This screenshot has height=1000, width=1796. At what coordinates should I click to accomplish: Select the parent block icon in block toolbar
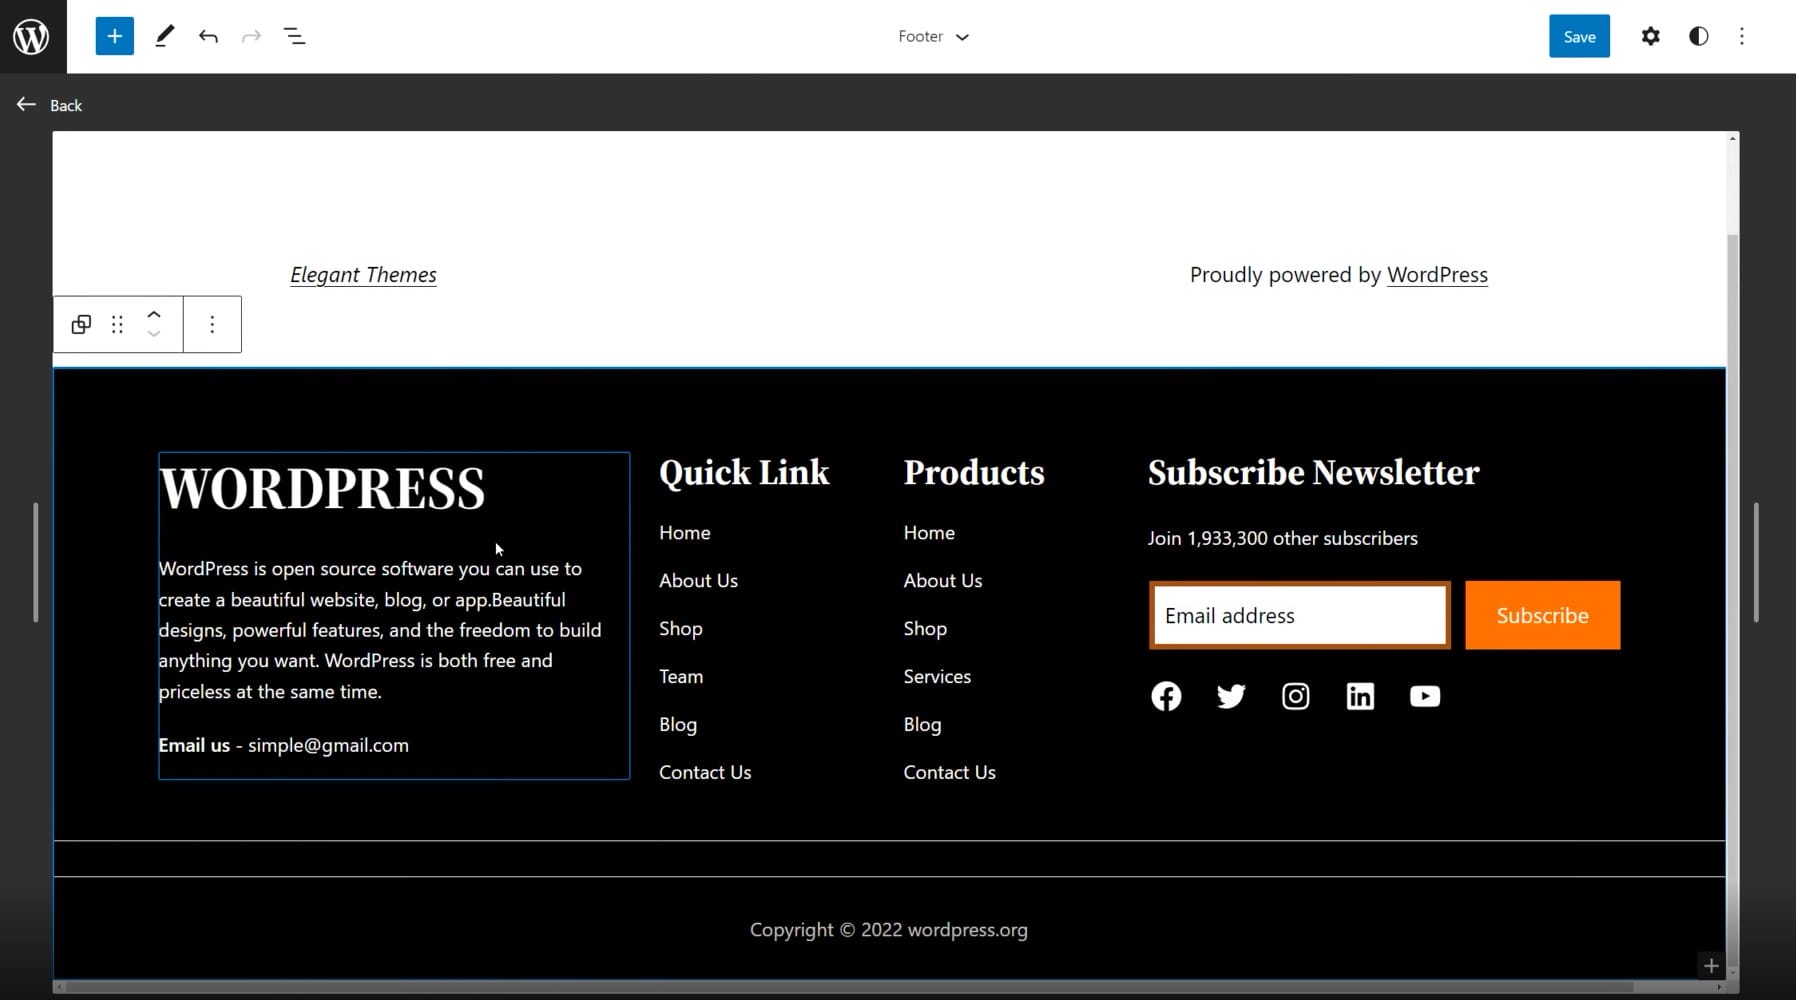[x=81, y=324]
